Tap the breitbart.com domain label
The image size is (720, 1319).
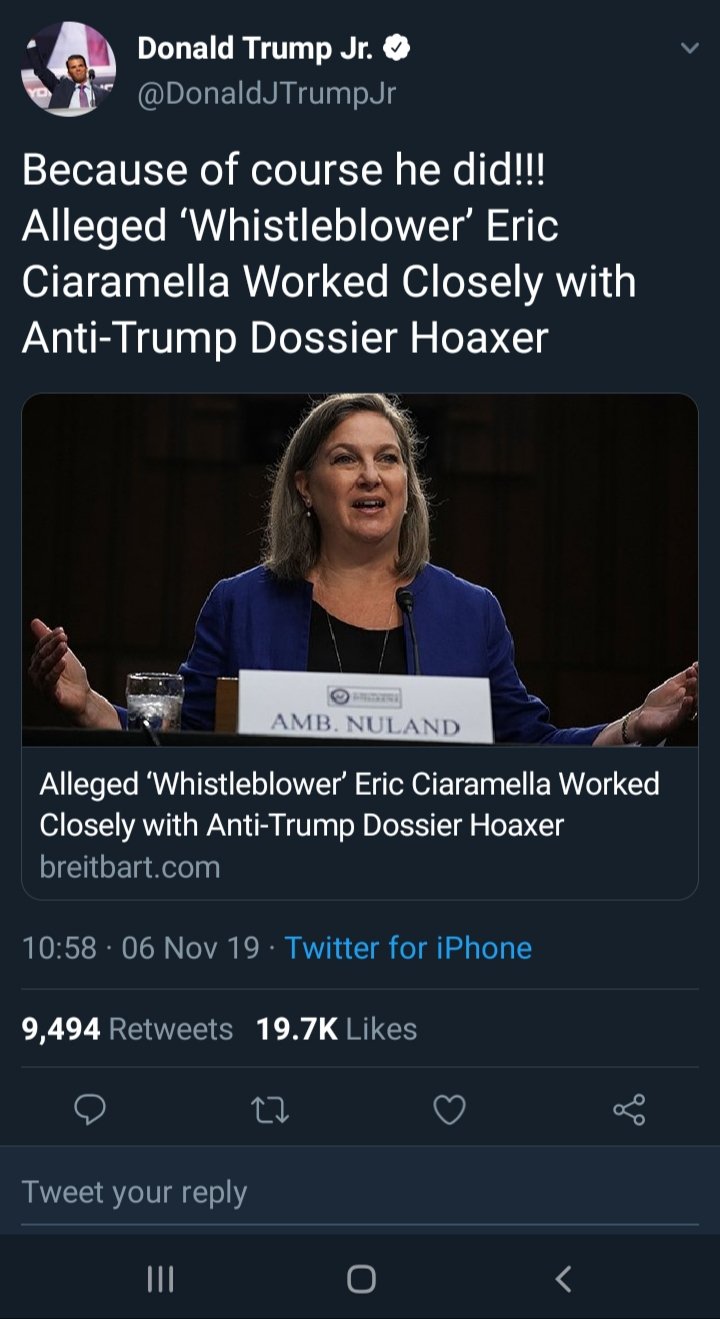tap(129, 866)
